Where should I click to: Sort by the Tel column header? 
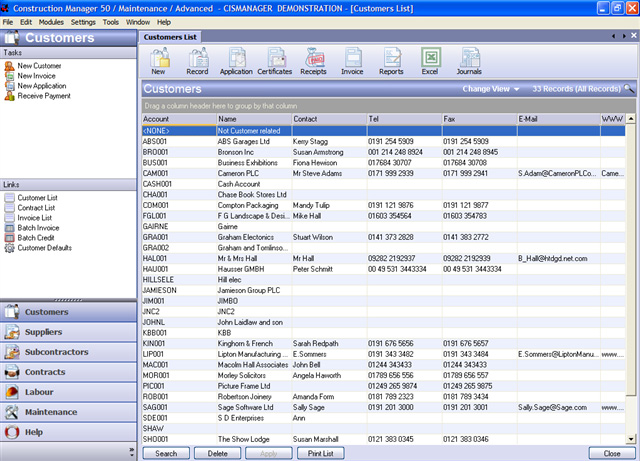click(404, 119)
